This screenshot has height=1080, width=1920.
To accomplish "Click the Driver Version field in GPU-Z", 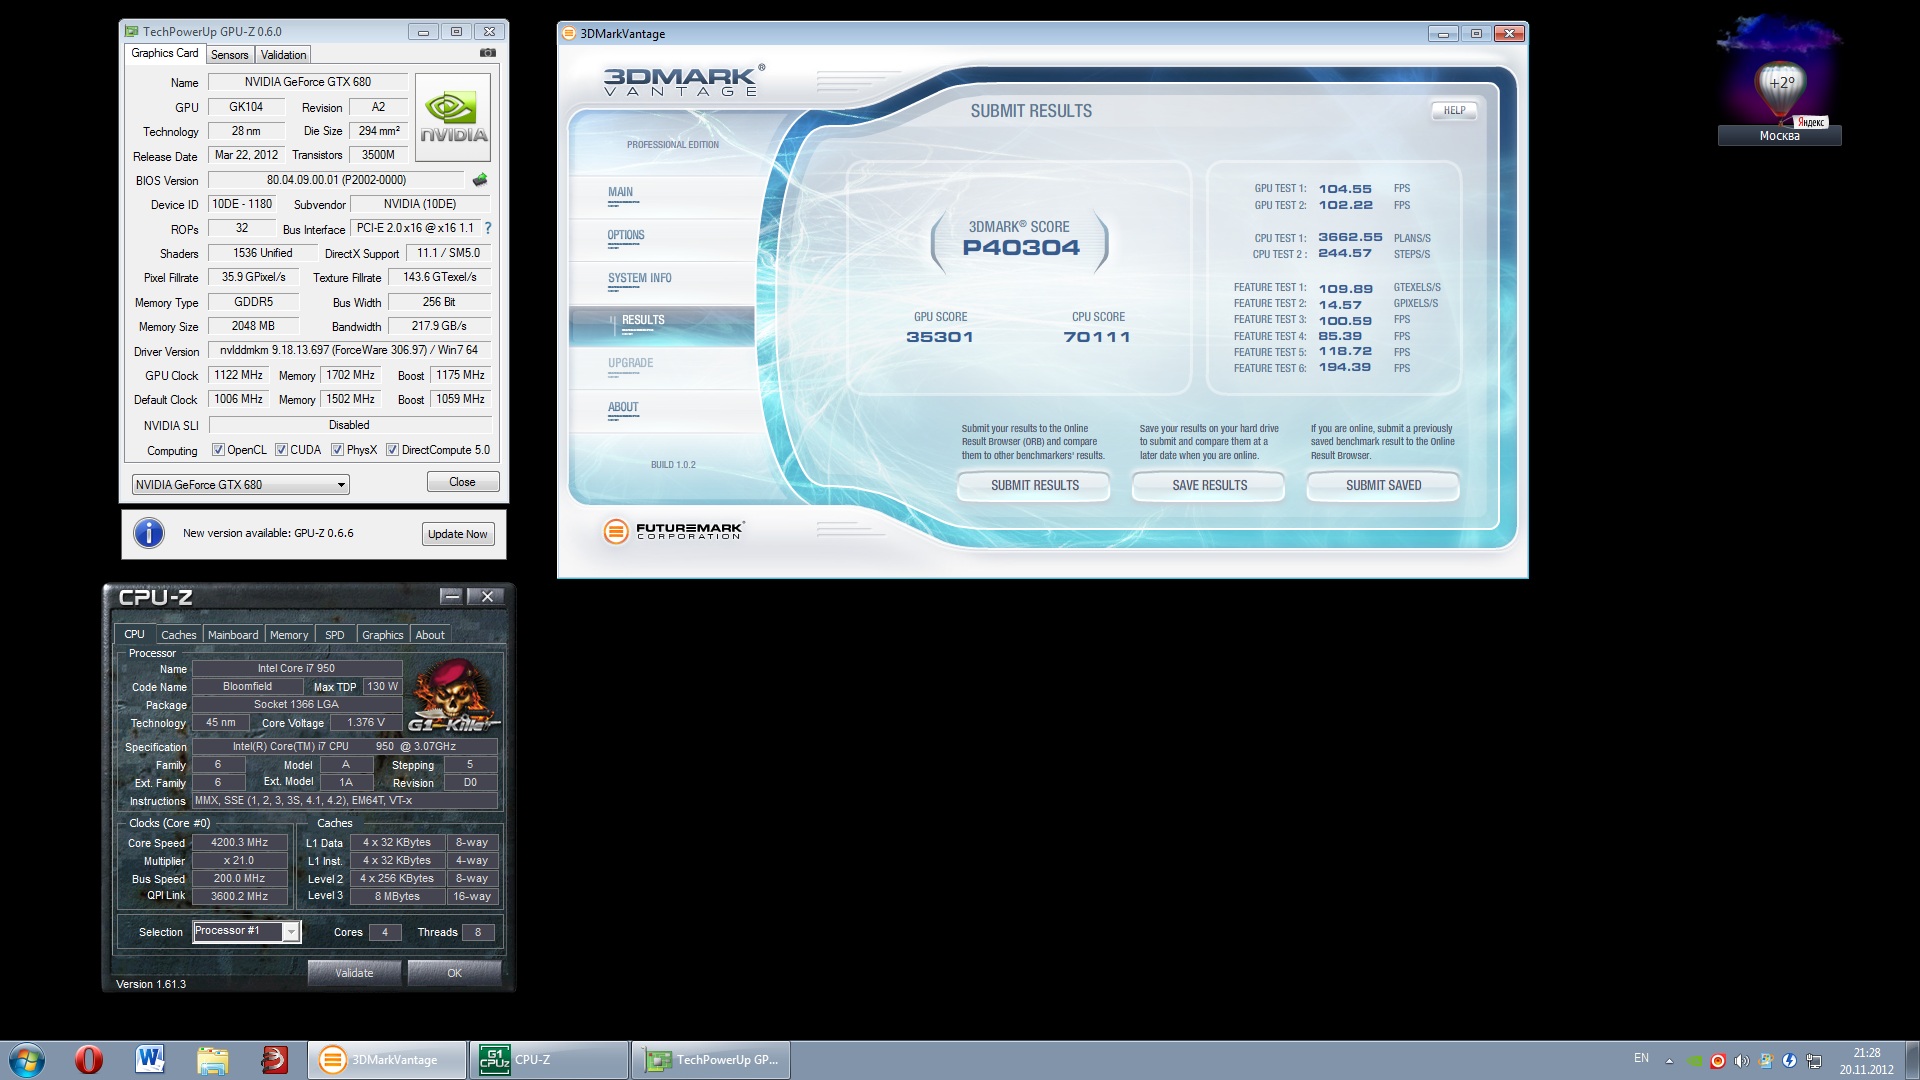I will (349, 351).
